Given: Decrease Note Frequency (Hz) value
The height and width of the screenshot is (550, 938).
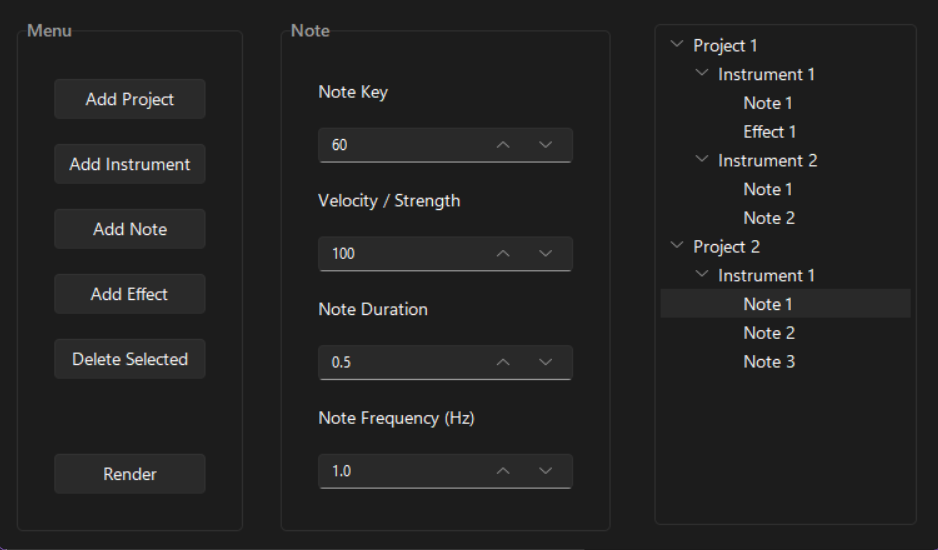Looking at the screenshot, I should click(x=545, y=471).
